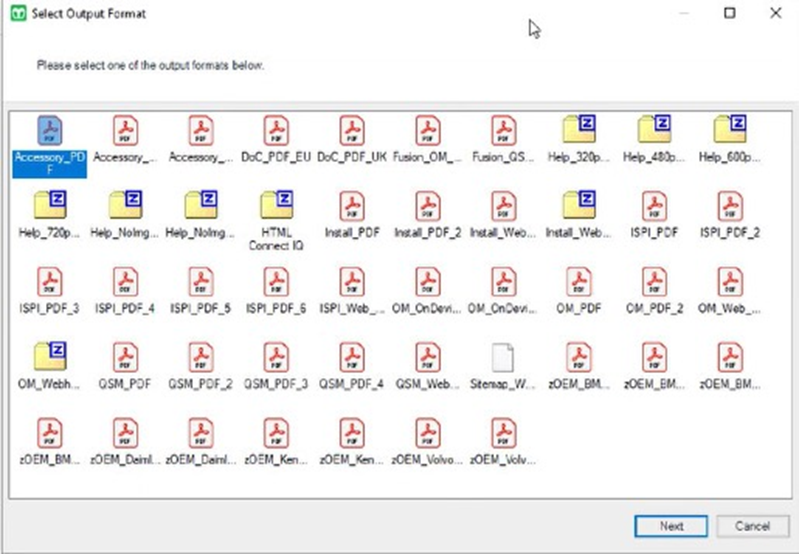The height and width of the screenshot is (554, 799).
Task: Select the ISPI_PDF_2 format icon
Action: pyautogui.click(x=730, y=215)
